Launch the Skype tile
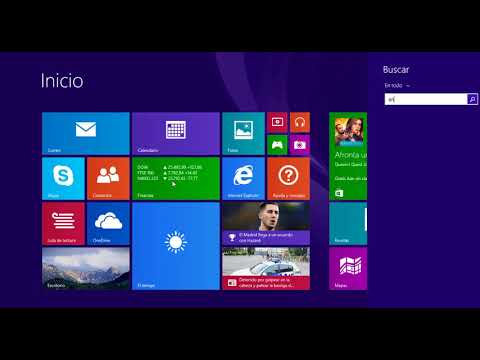The image size is (480, 360). [x=63, y=179]
